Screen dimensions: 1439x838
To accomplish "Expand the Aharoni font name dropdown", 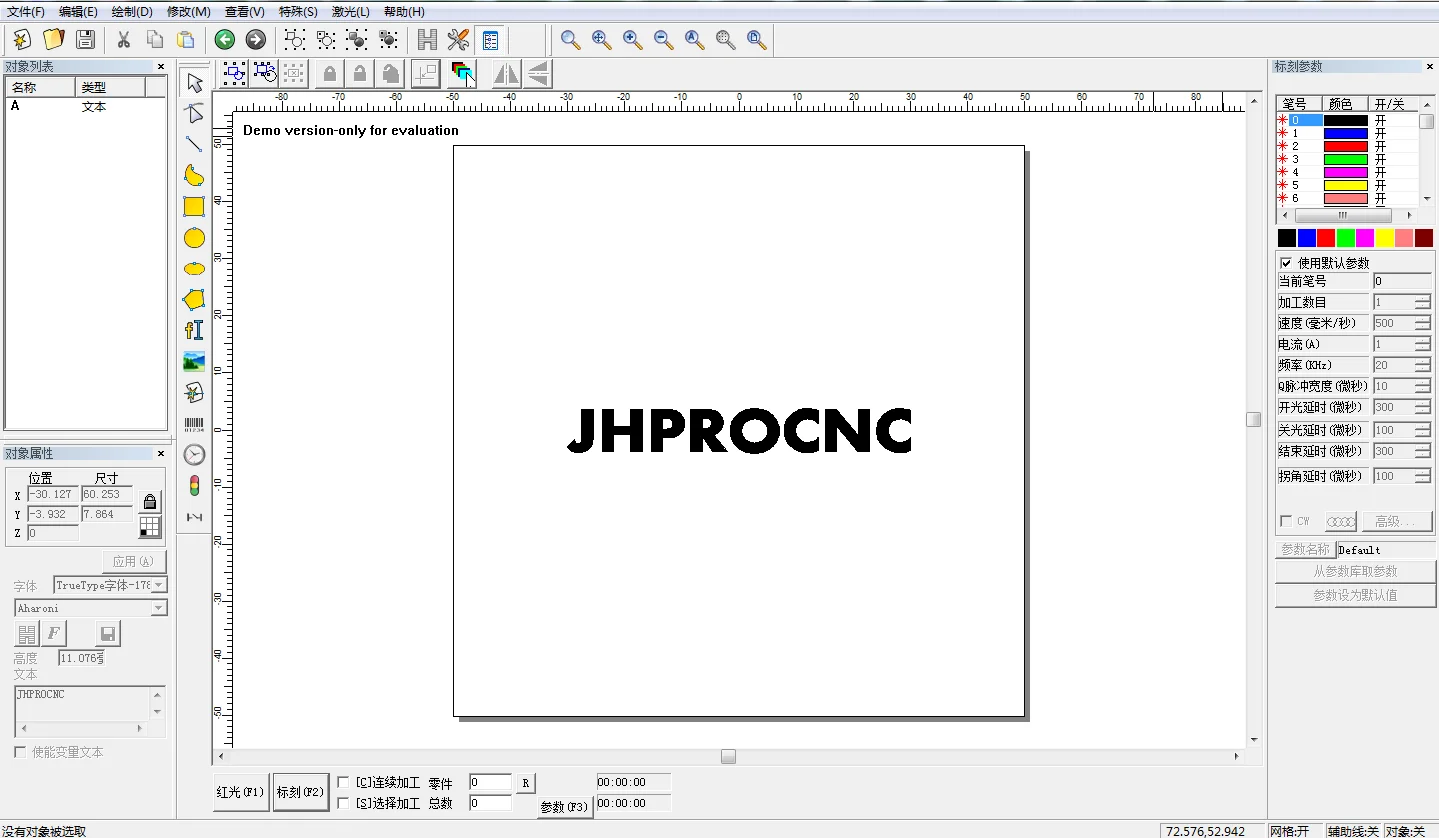I will point(159,608).
